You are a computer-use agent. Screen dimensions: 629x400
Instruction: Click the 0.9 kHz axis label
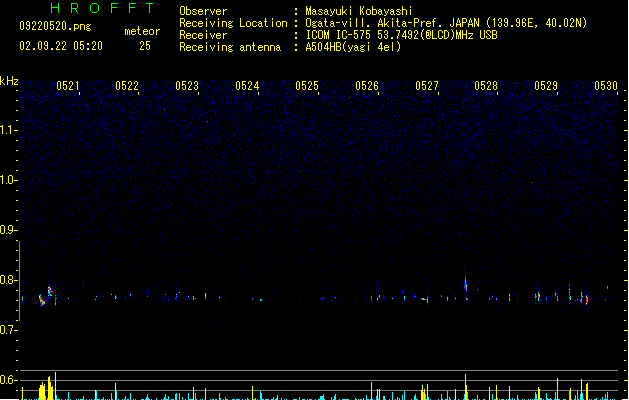[8, 230]
